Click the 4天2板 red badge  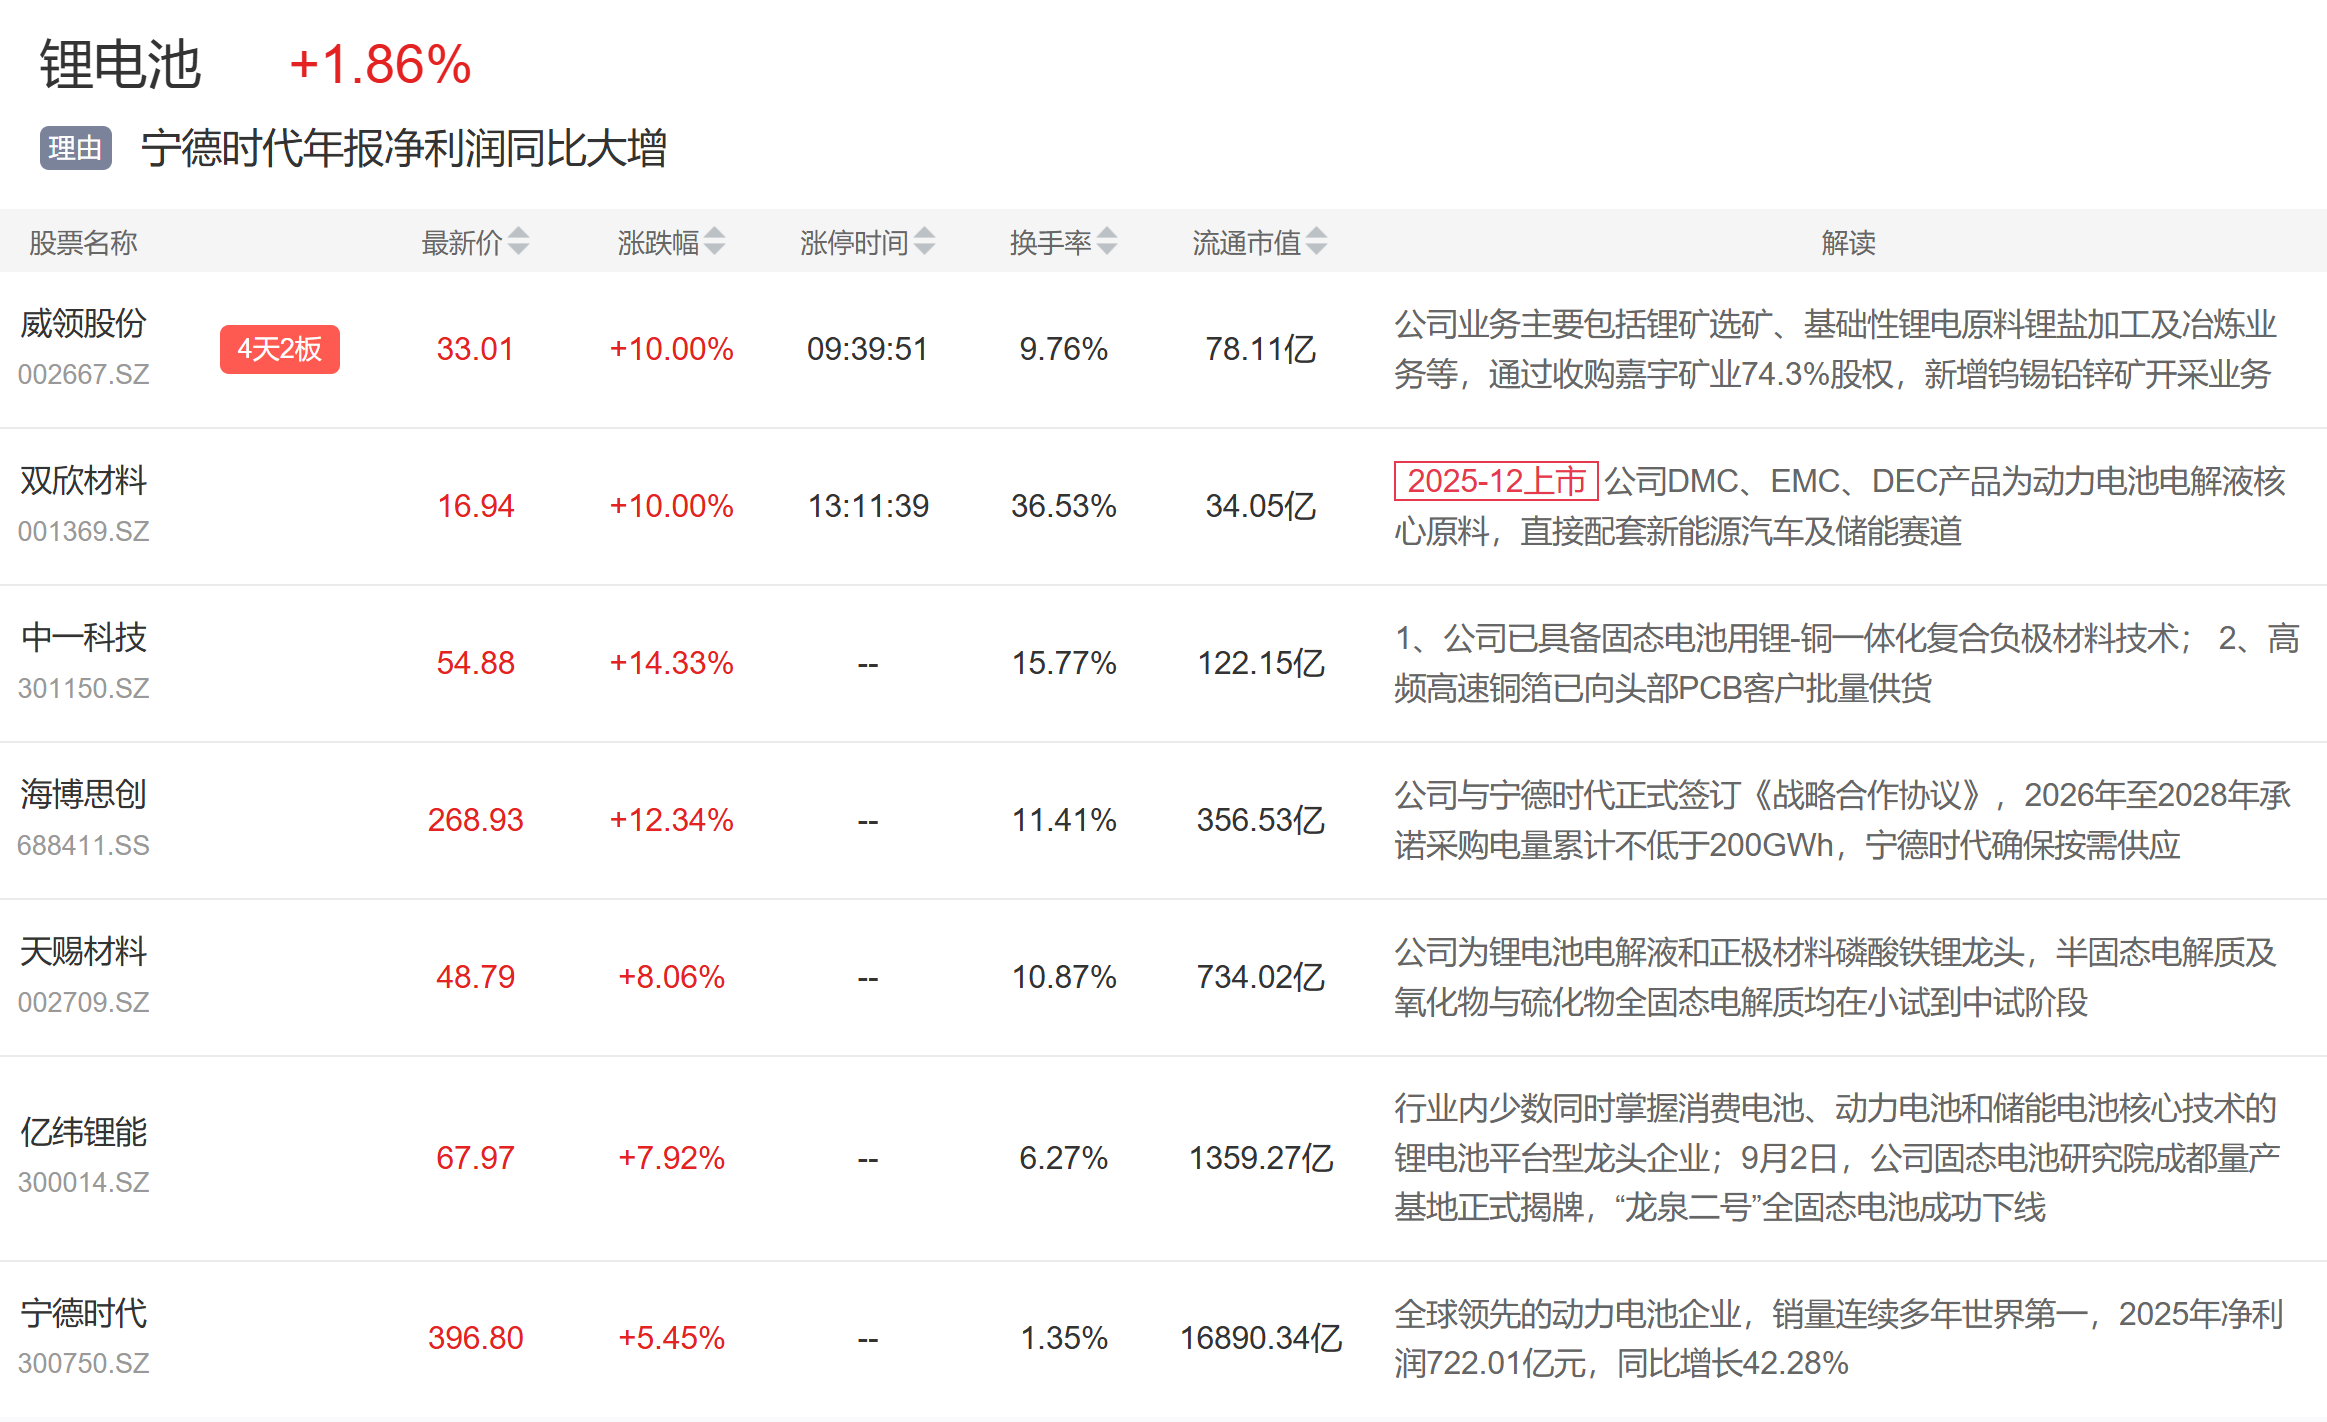[279, 349]
